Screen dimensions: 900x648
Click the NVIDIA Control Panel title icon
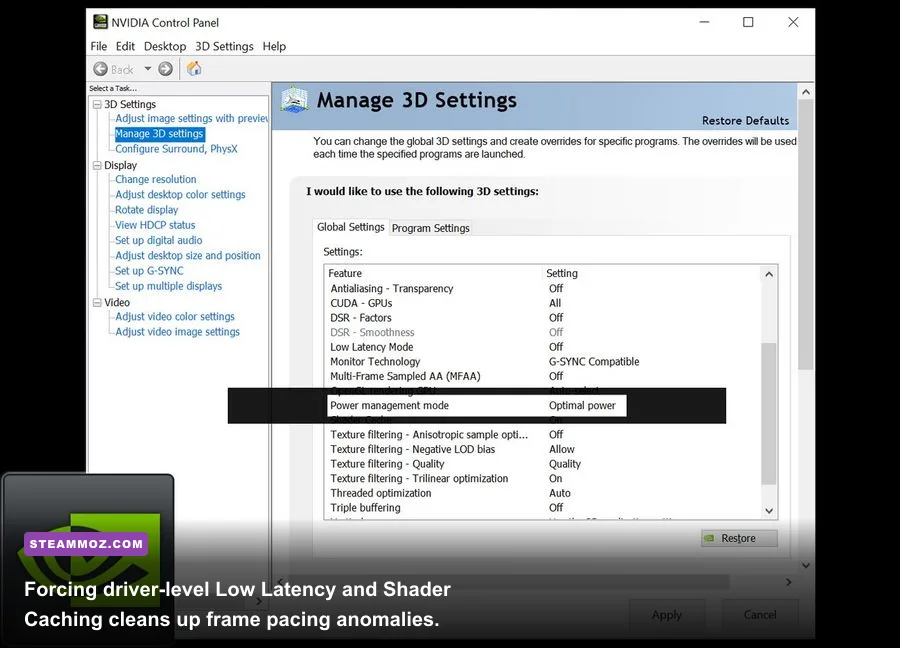pos(100,22)
